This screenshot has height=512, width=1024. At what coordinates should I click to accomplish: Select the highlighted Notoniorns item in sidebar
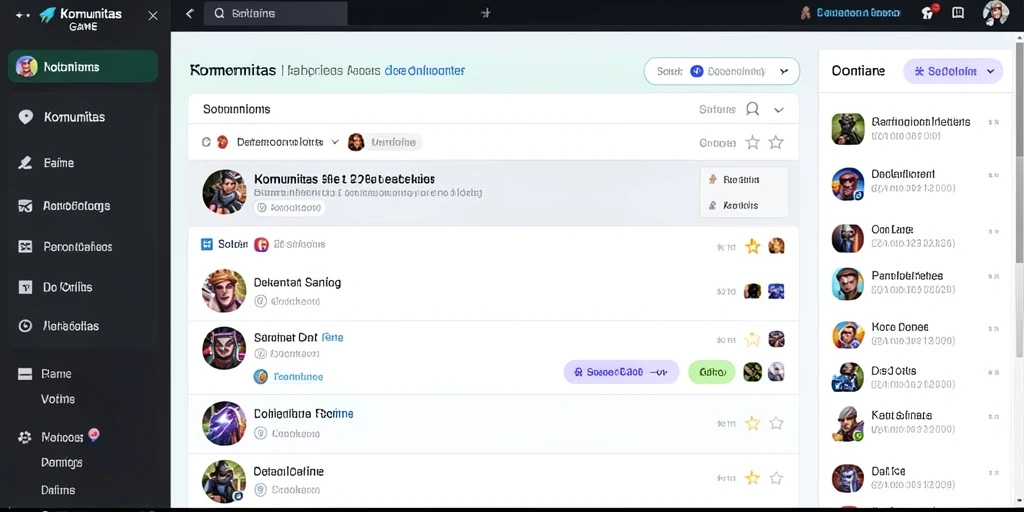point(83,67)
